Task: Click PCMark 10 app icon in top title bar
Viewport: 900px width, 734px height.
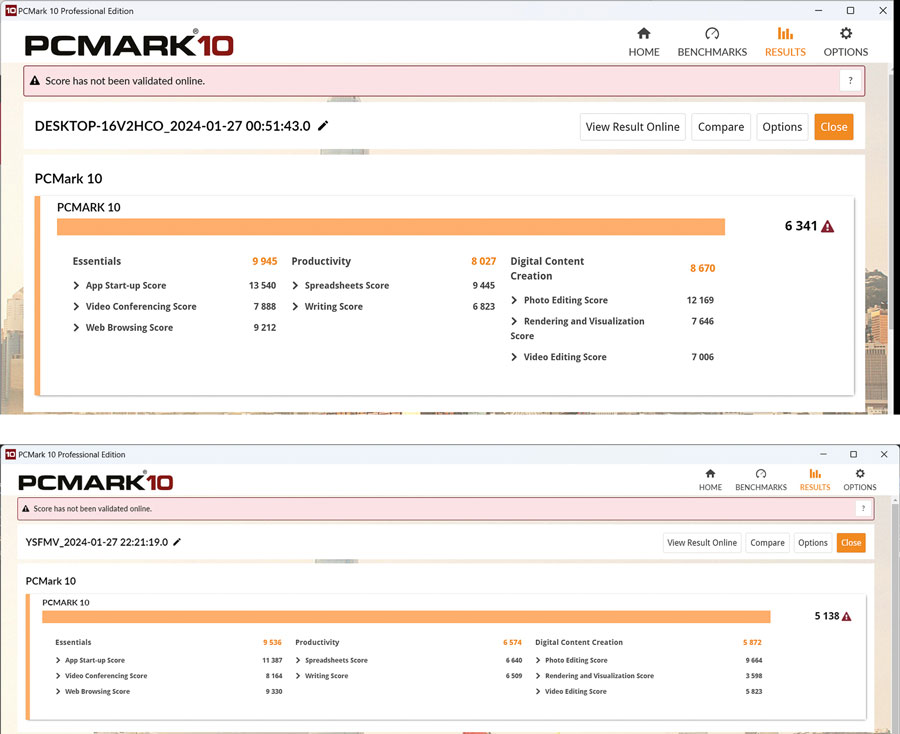Action: (x=10, y=10)
